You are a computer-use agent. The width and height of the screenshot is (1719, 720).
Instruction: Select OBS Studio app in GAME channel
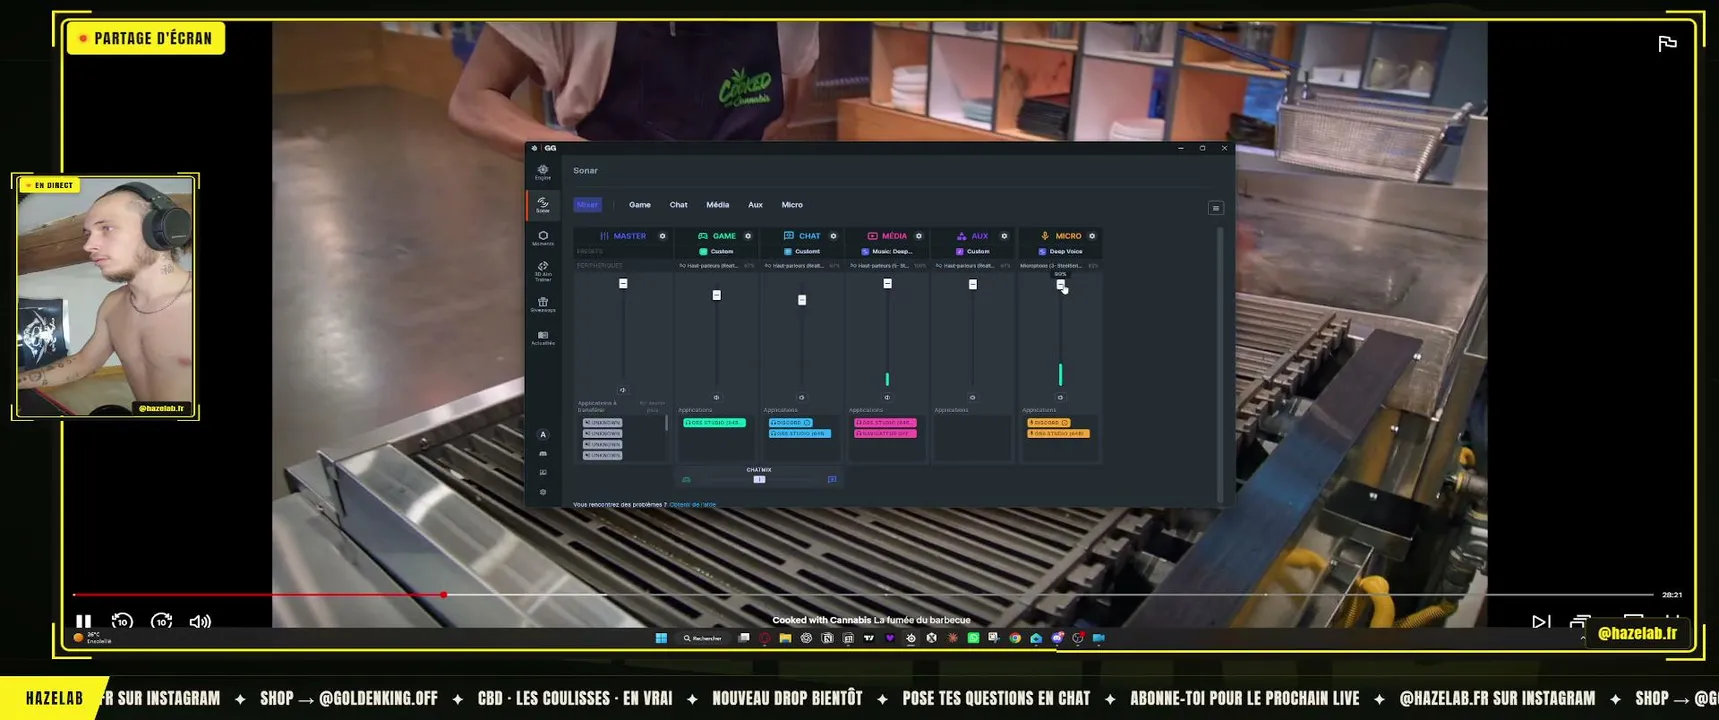(714, 423)
